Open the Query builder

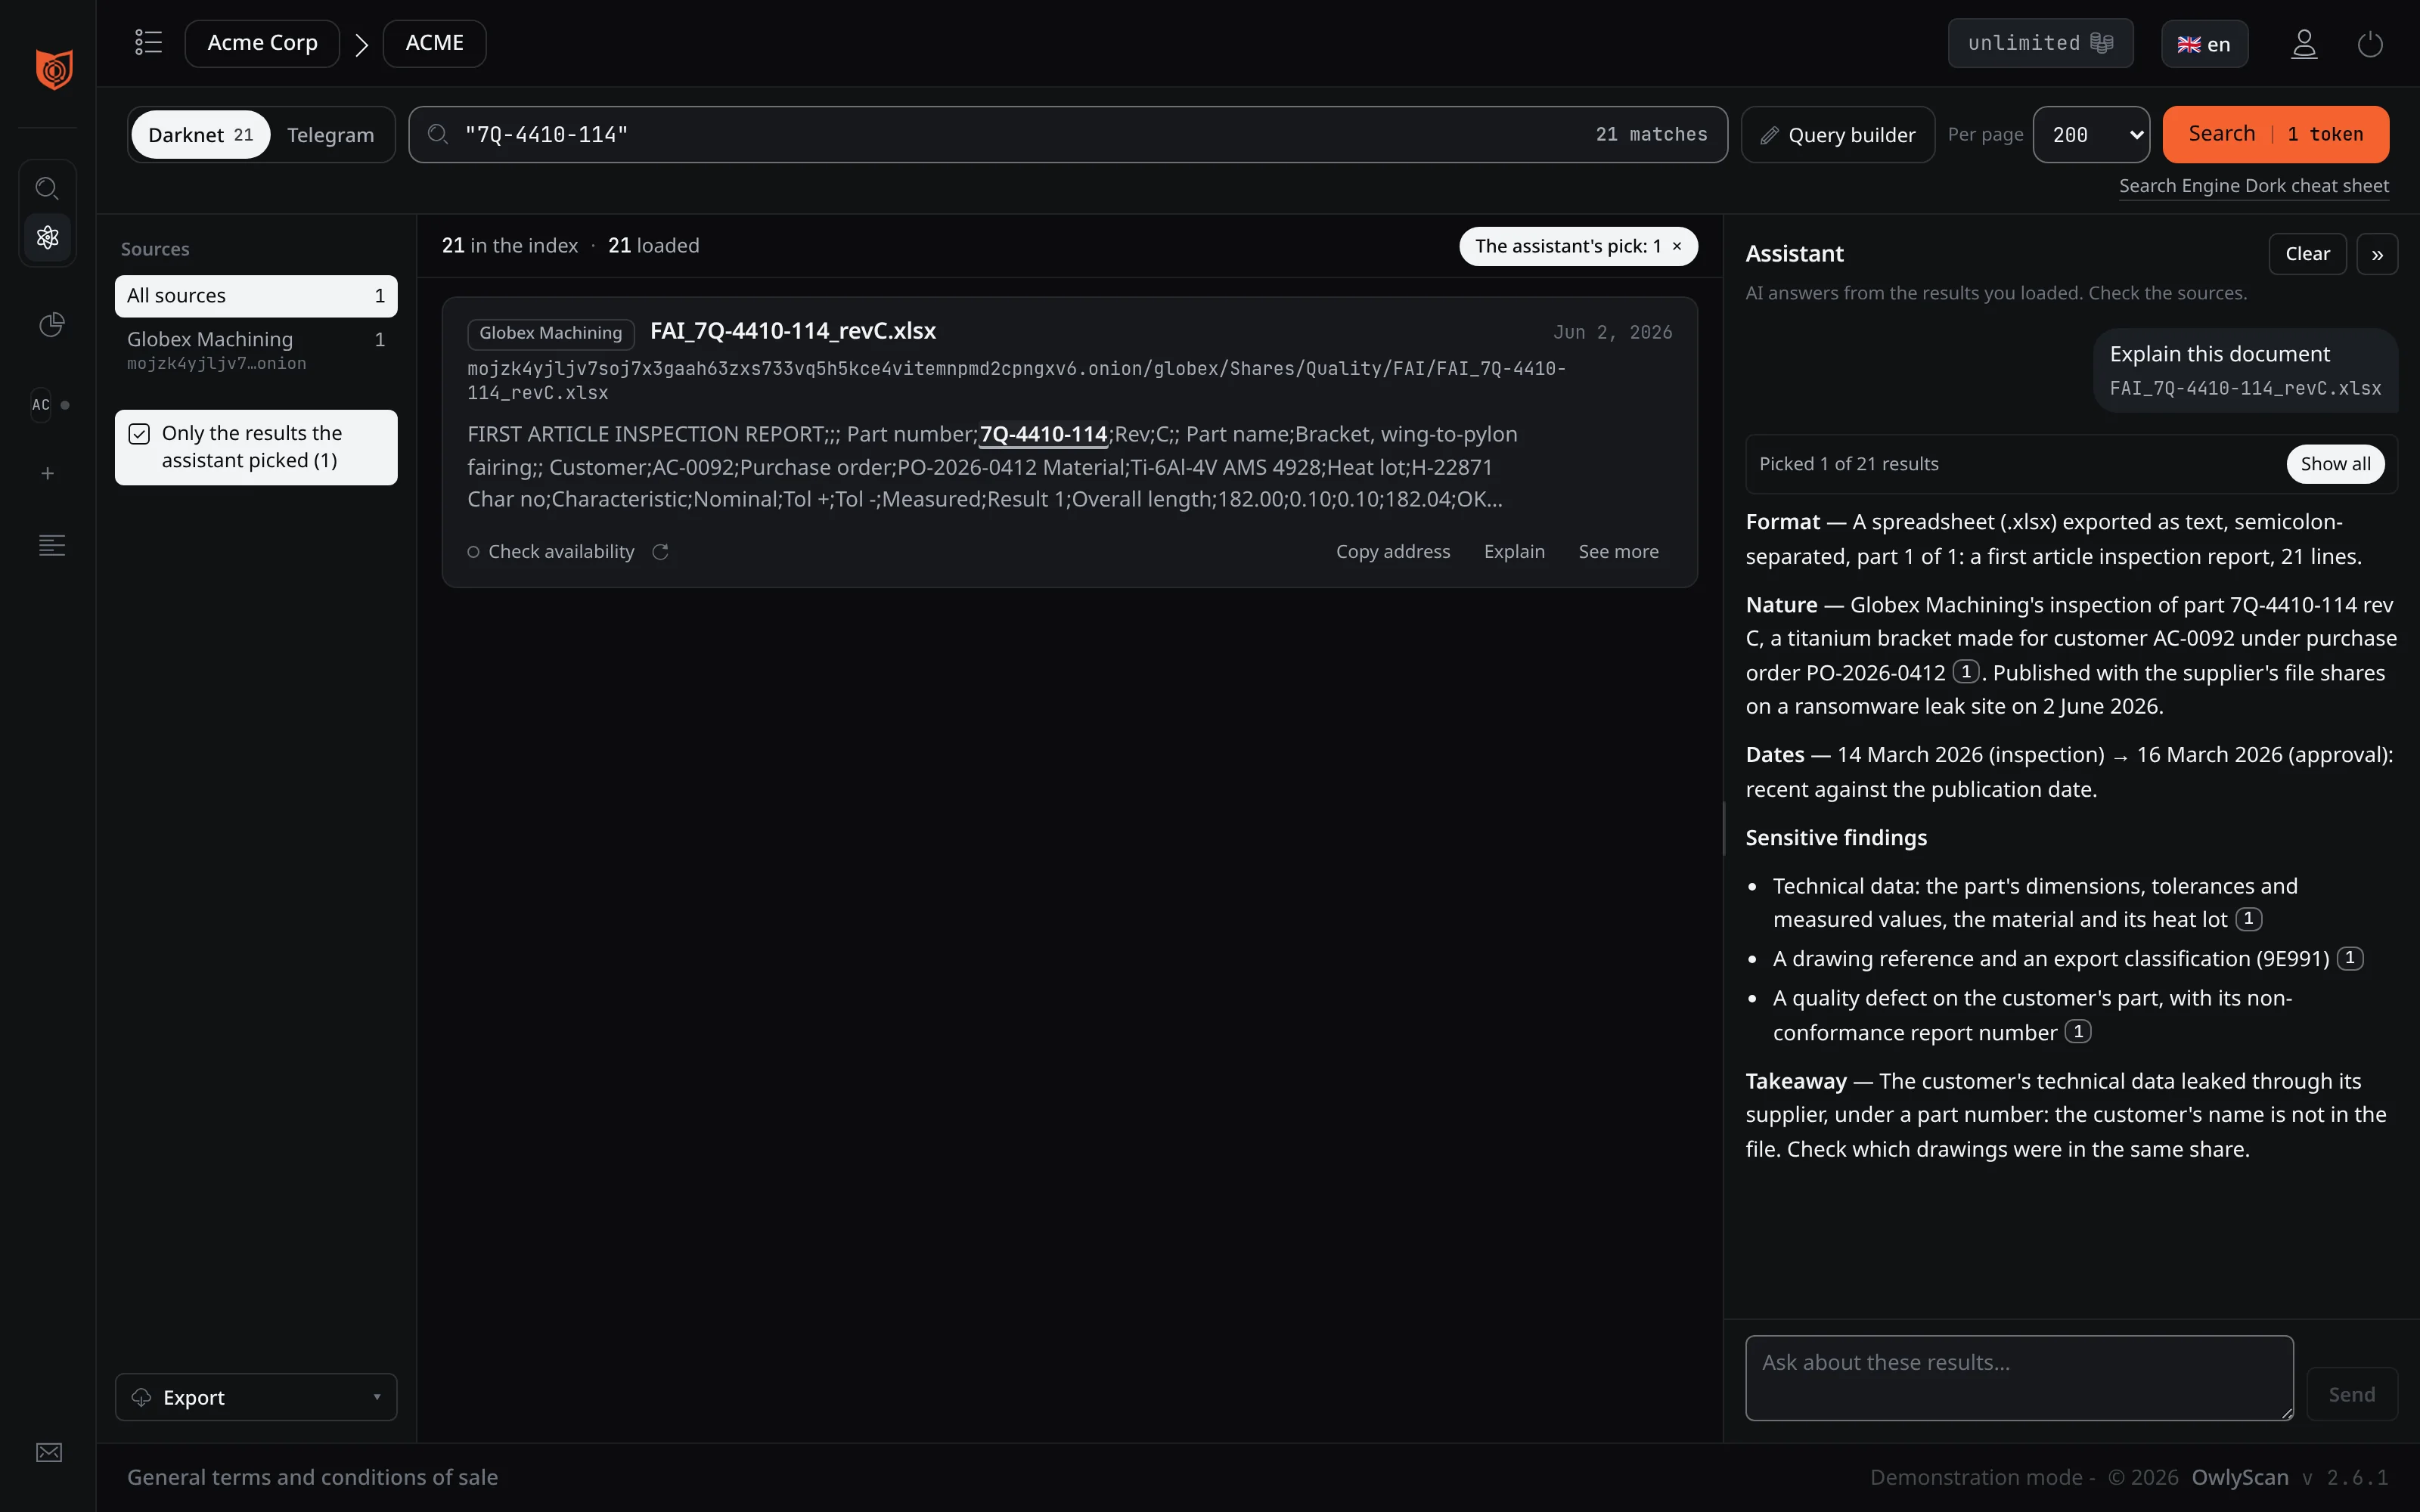pyautogui.click(x=1838, y=135)
